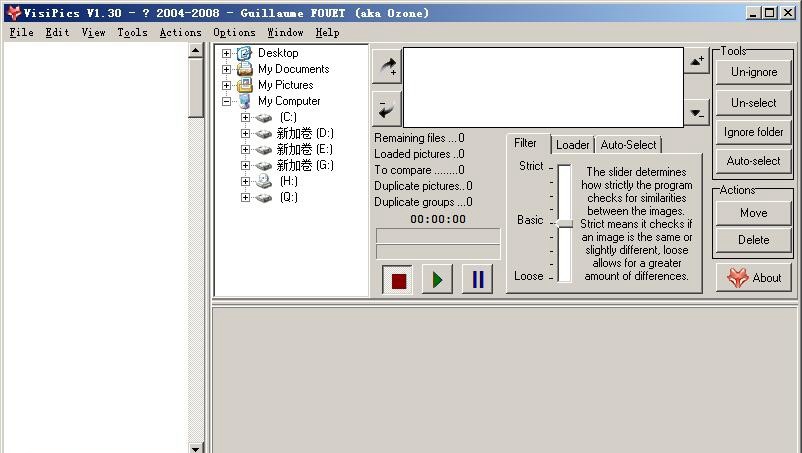Screen dimensions: 802x453
Task: Click the My Pictures folder icon
Action: coord(244,85)
